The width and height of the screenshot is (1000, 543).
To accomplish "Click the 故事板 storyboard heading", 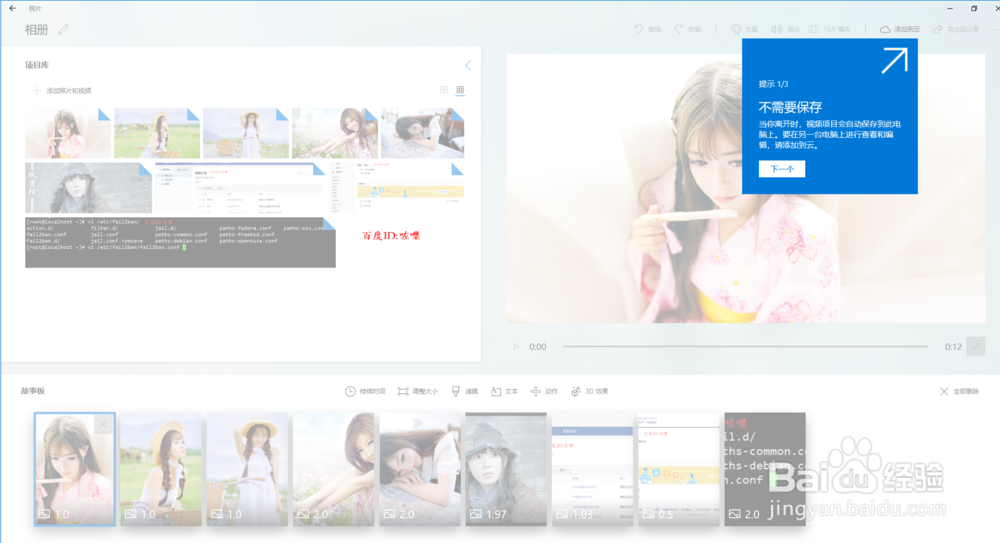I will pos(33,391).
